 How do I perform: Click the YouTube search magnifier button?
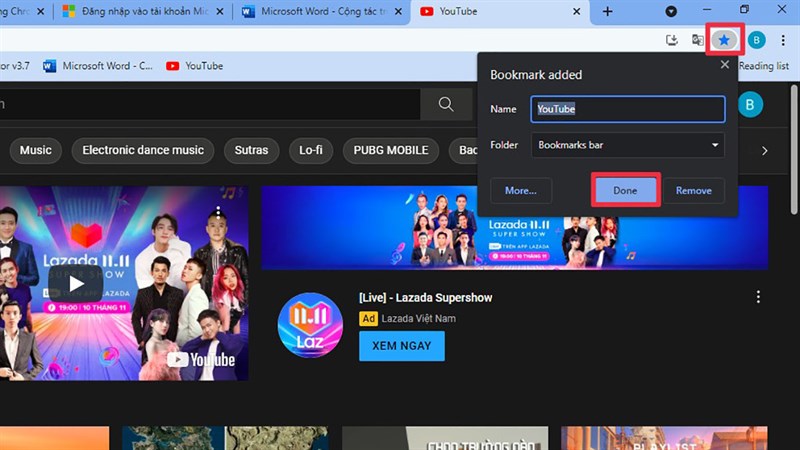[446, 104]
